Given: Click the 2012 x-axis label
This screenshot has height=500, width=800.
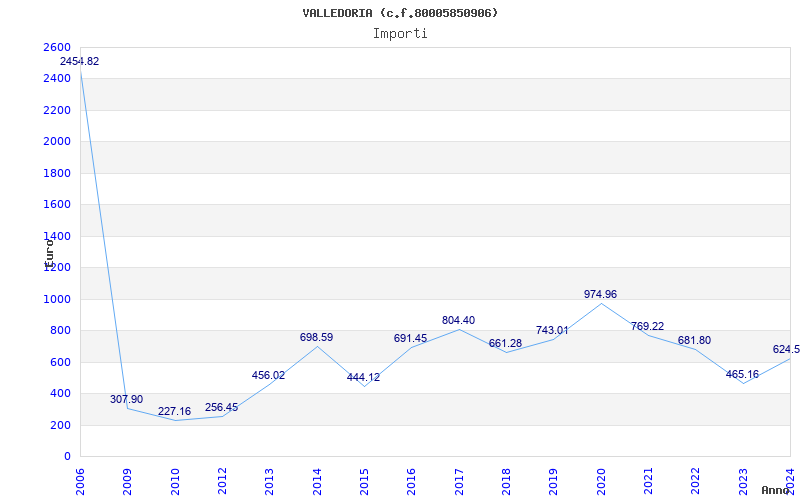Looking at the screenshot, I should point(222,482).
